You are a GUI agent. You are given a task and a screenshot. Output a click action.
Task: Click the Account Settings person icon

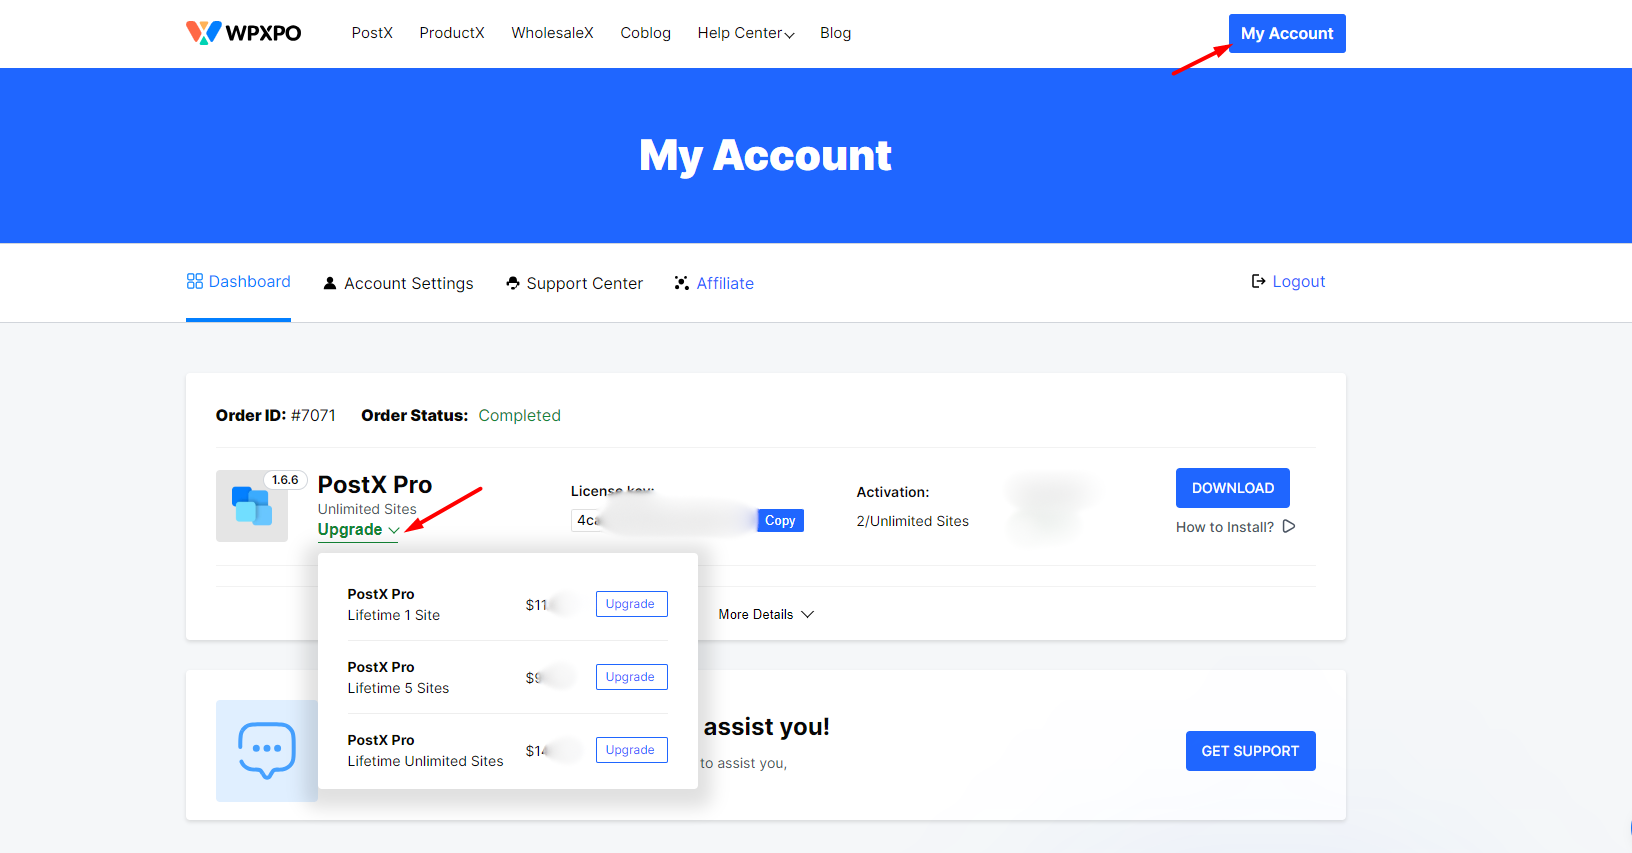330,283
